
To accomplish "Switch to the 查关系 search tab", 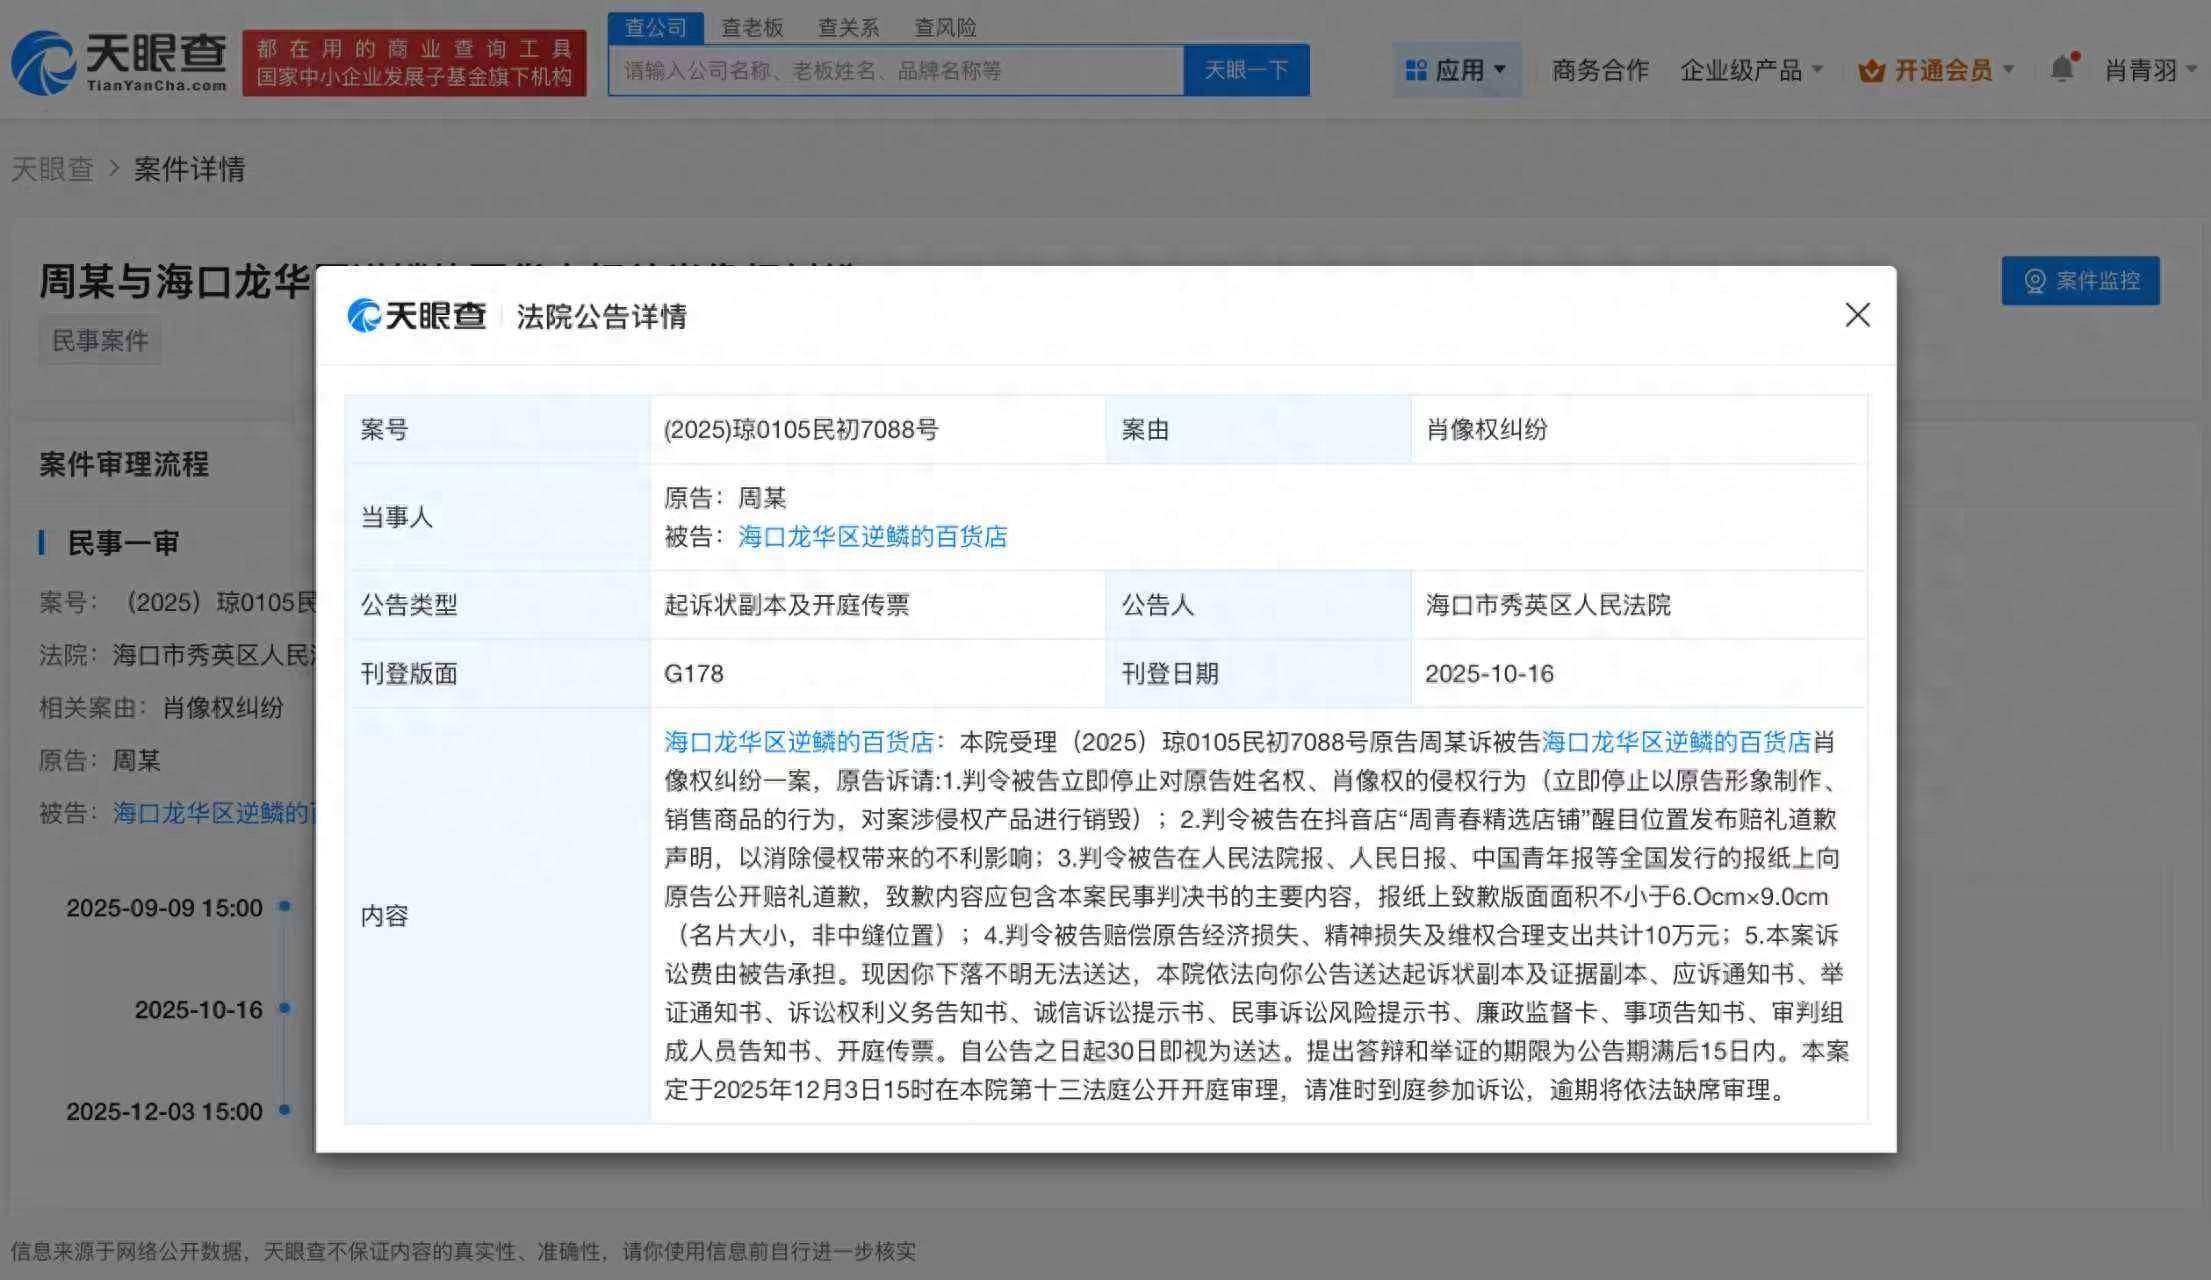I will click(848, 28).
